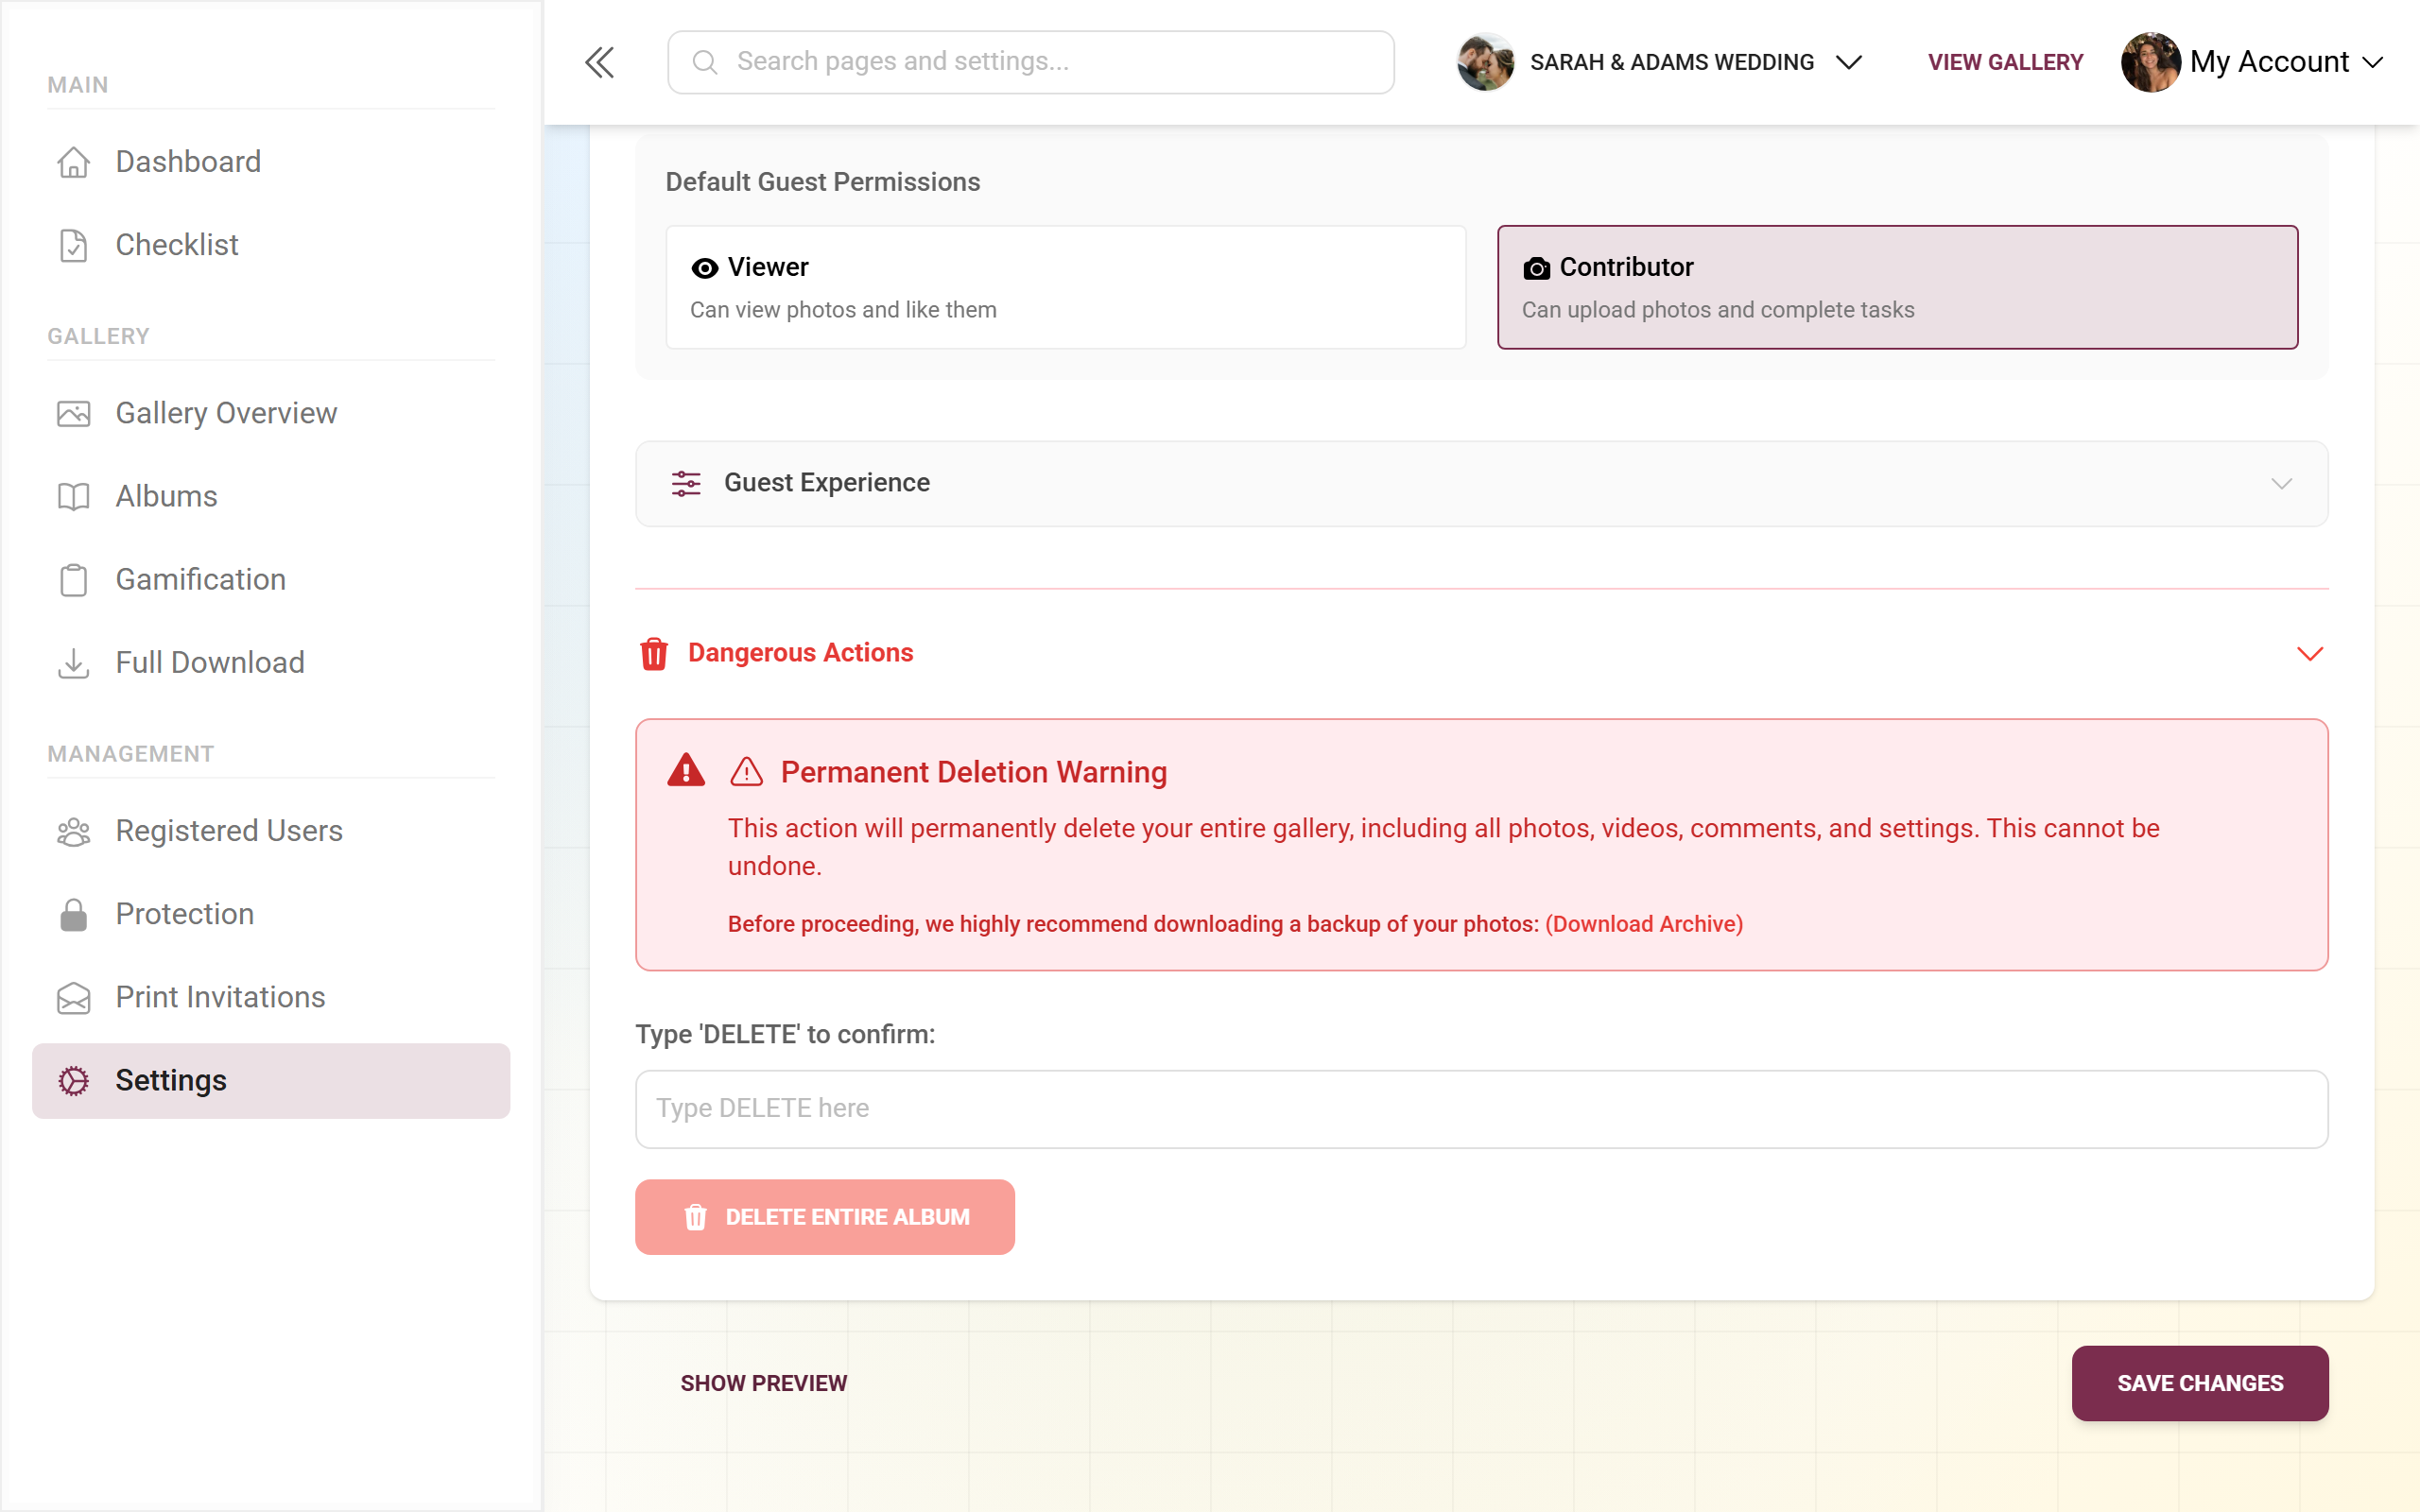This screenshot has height=1512, width=2420.
Task: Click the wedding couple avatar thumbnail
Action: point(1485,62)
